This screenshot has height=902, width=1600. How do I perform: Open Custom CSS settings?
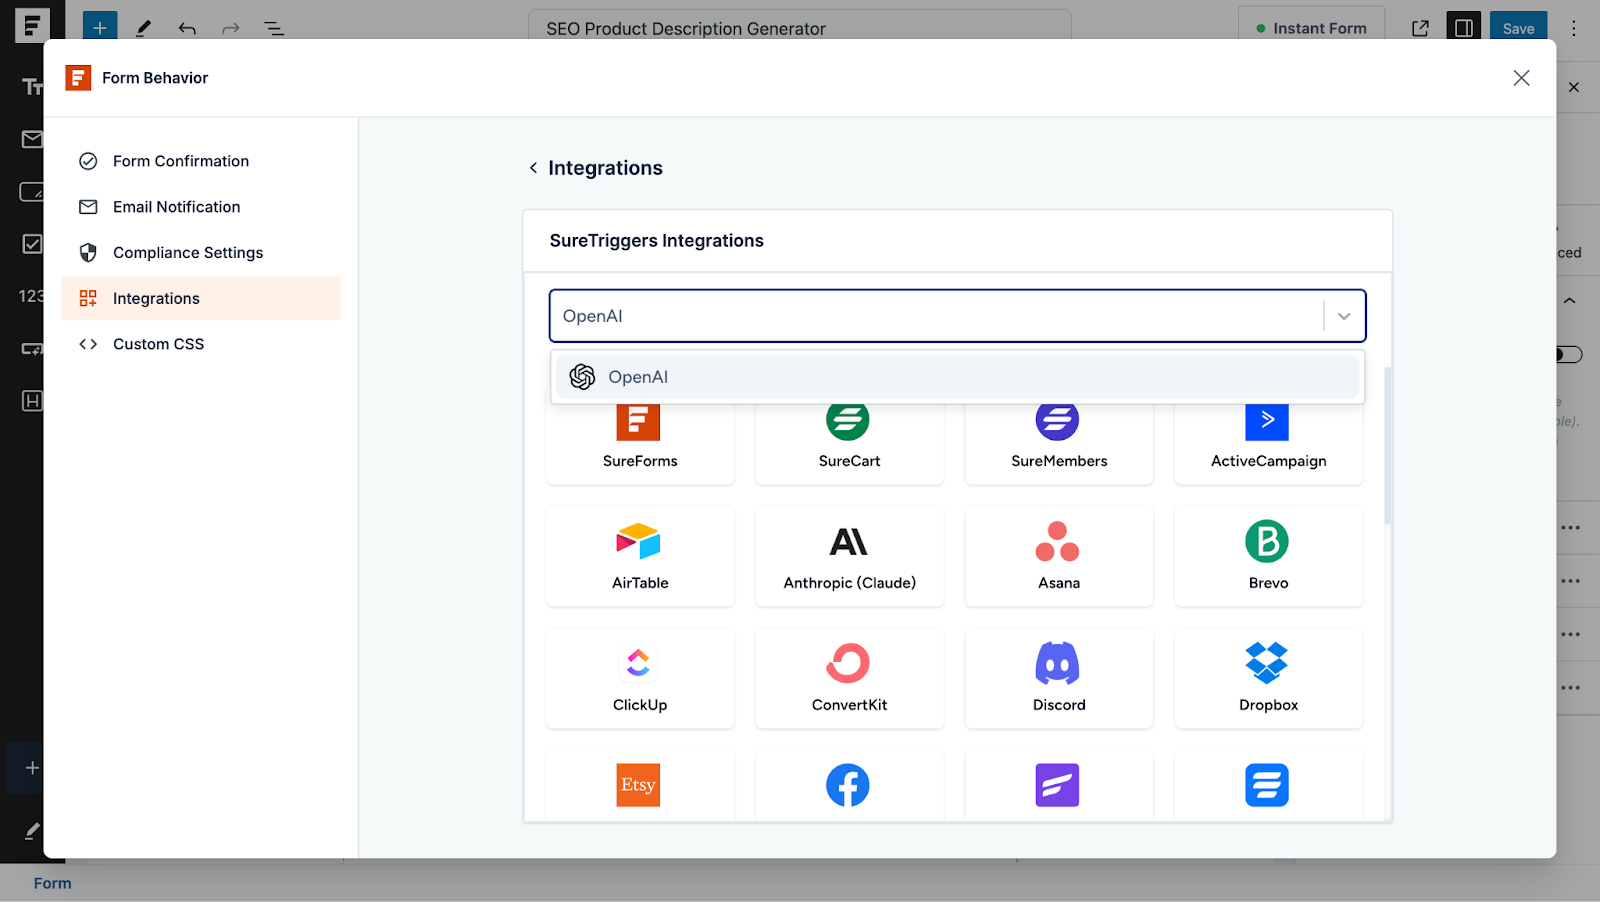[x=157, y=343]
